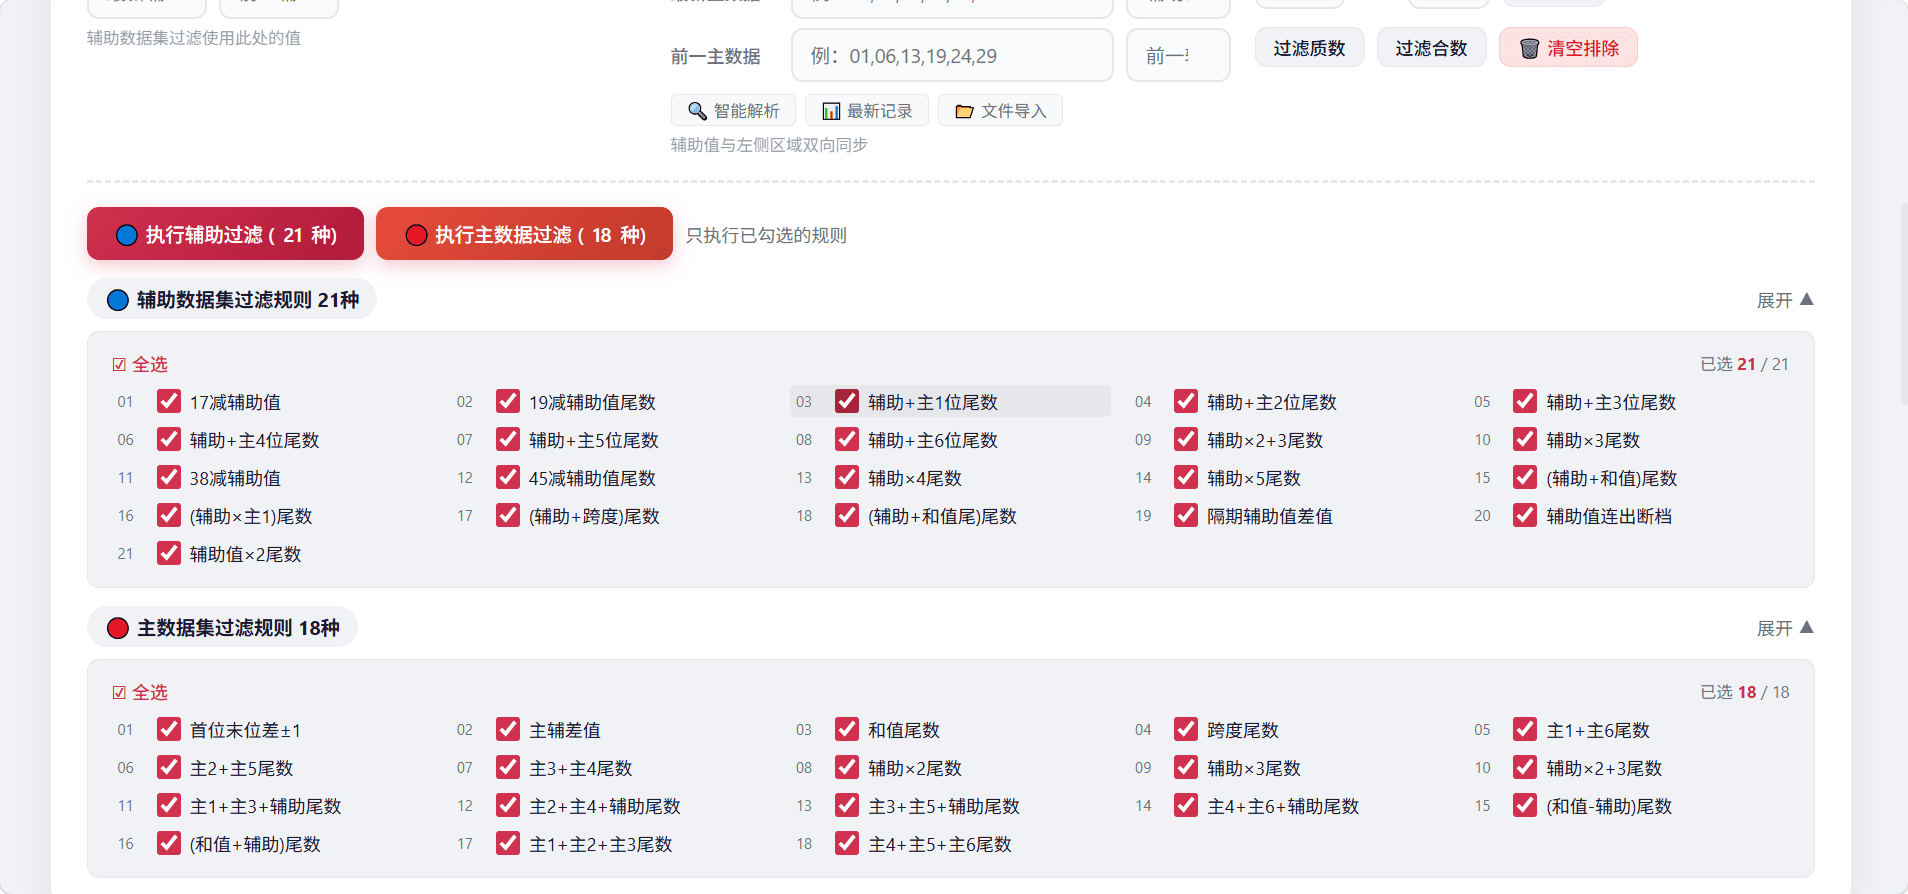Click 清空排除 trash button
This screenshot has width=1908, height=894.
point(1568,48)
